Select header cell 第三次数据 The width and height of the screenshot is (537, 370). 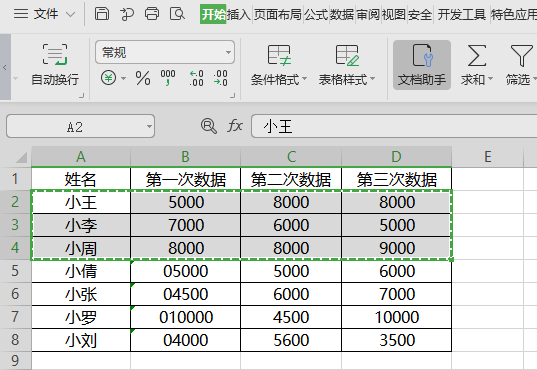pos(396,179)
